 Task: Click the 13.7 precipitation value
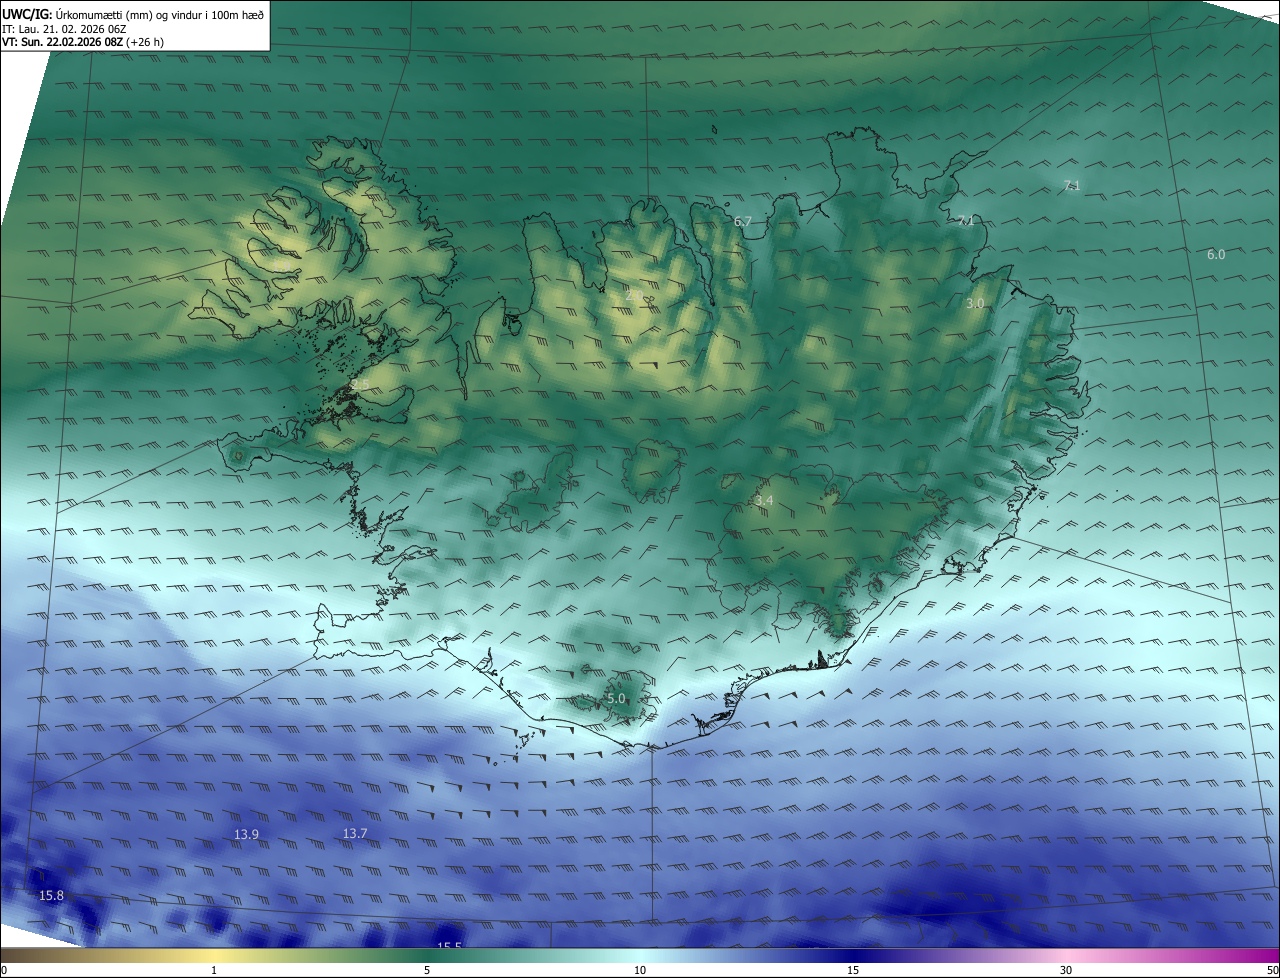pyautogui.click(x=355, y=833)
